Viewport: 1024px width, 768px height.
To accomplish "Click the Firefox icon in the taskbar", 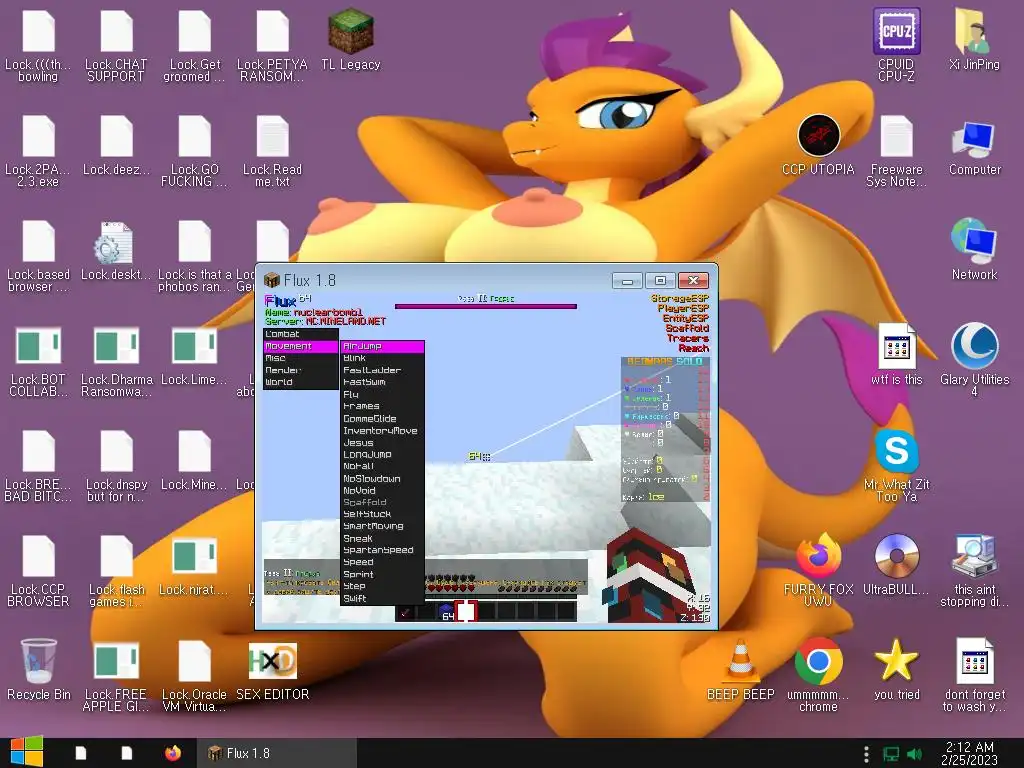I will click(172, 753).
